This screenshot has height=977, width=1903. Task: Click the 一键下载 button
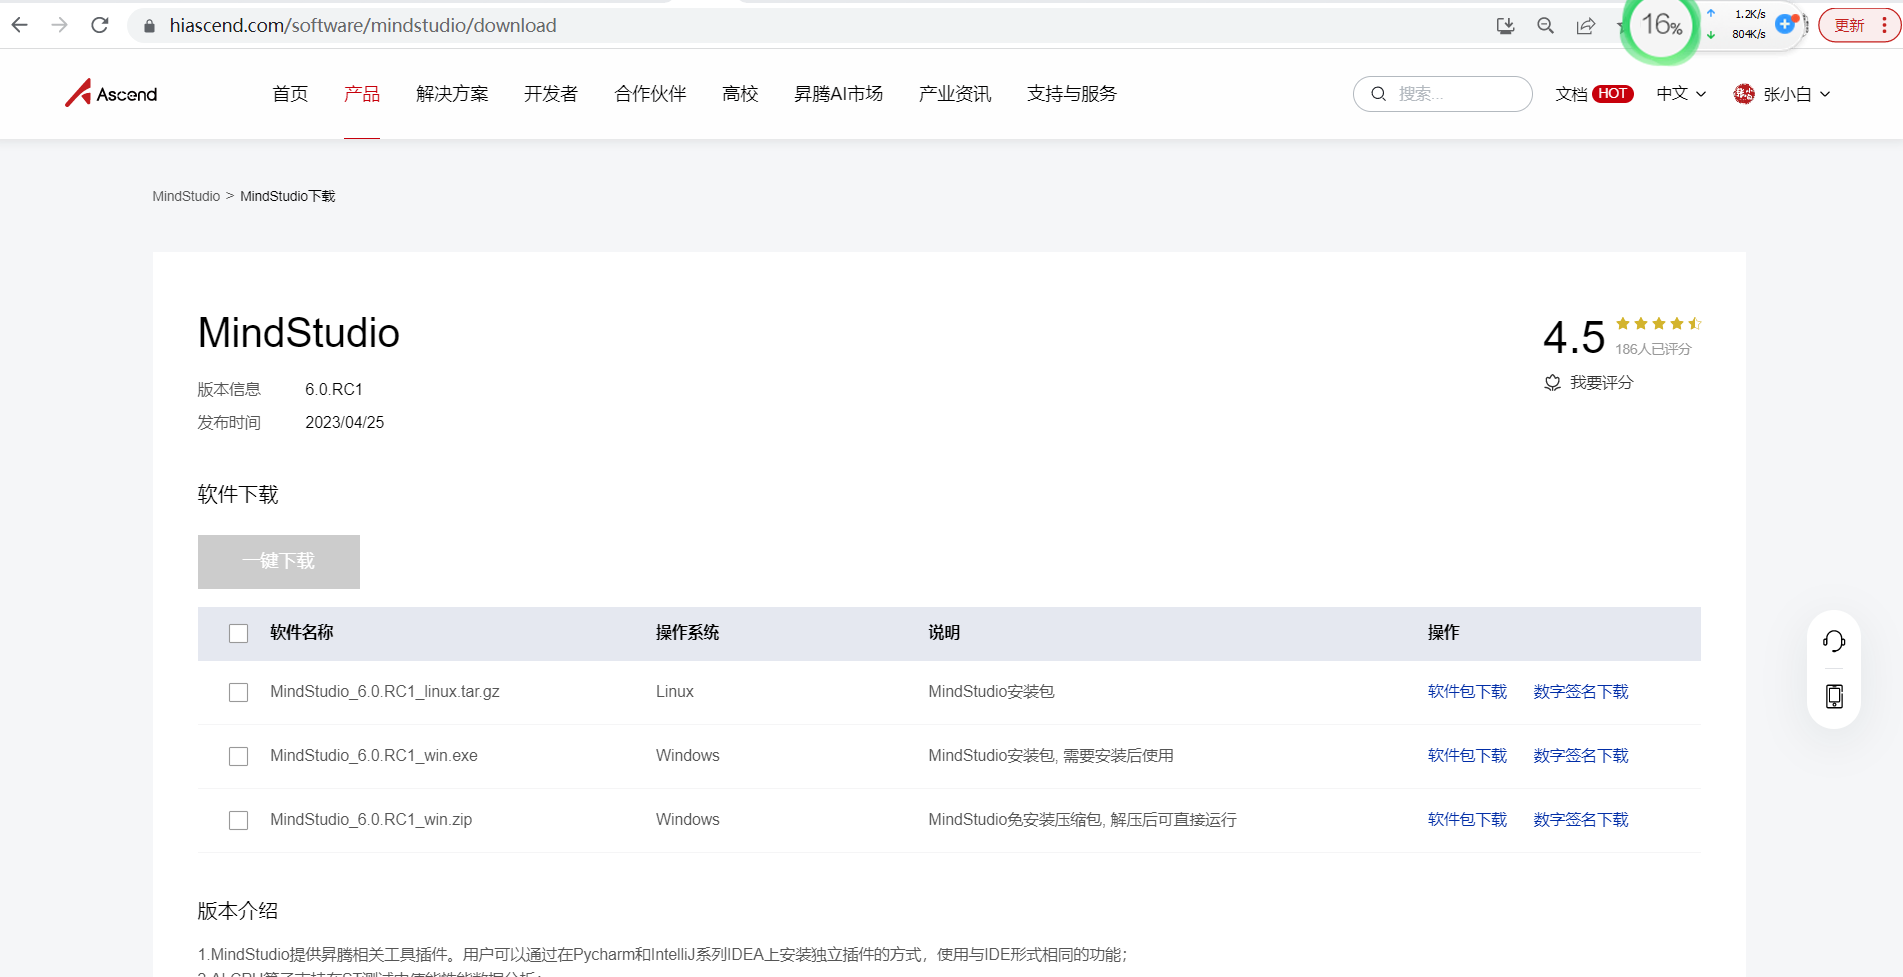[279, 562]
